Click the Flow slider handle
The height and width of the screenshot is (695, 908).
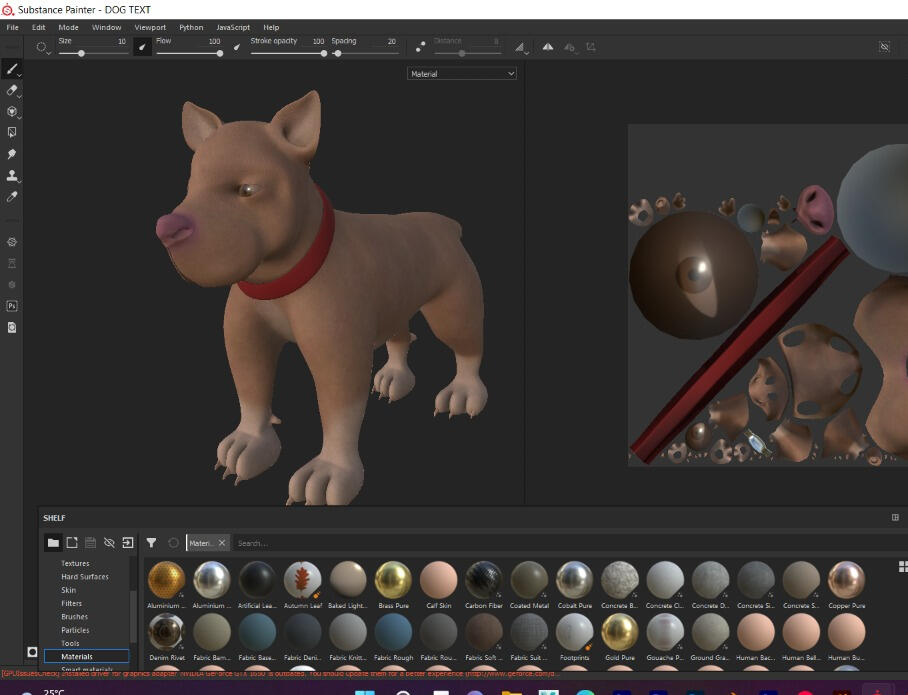pos(219,53)
